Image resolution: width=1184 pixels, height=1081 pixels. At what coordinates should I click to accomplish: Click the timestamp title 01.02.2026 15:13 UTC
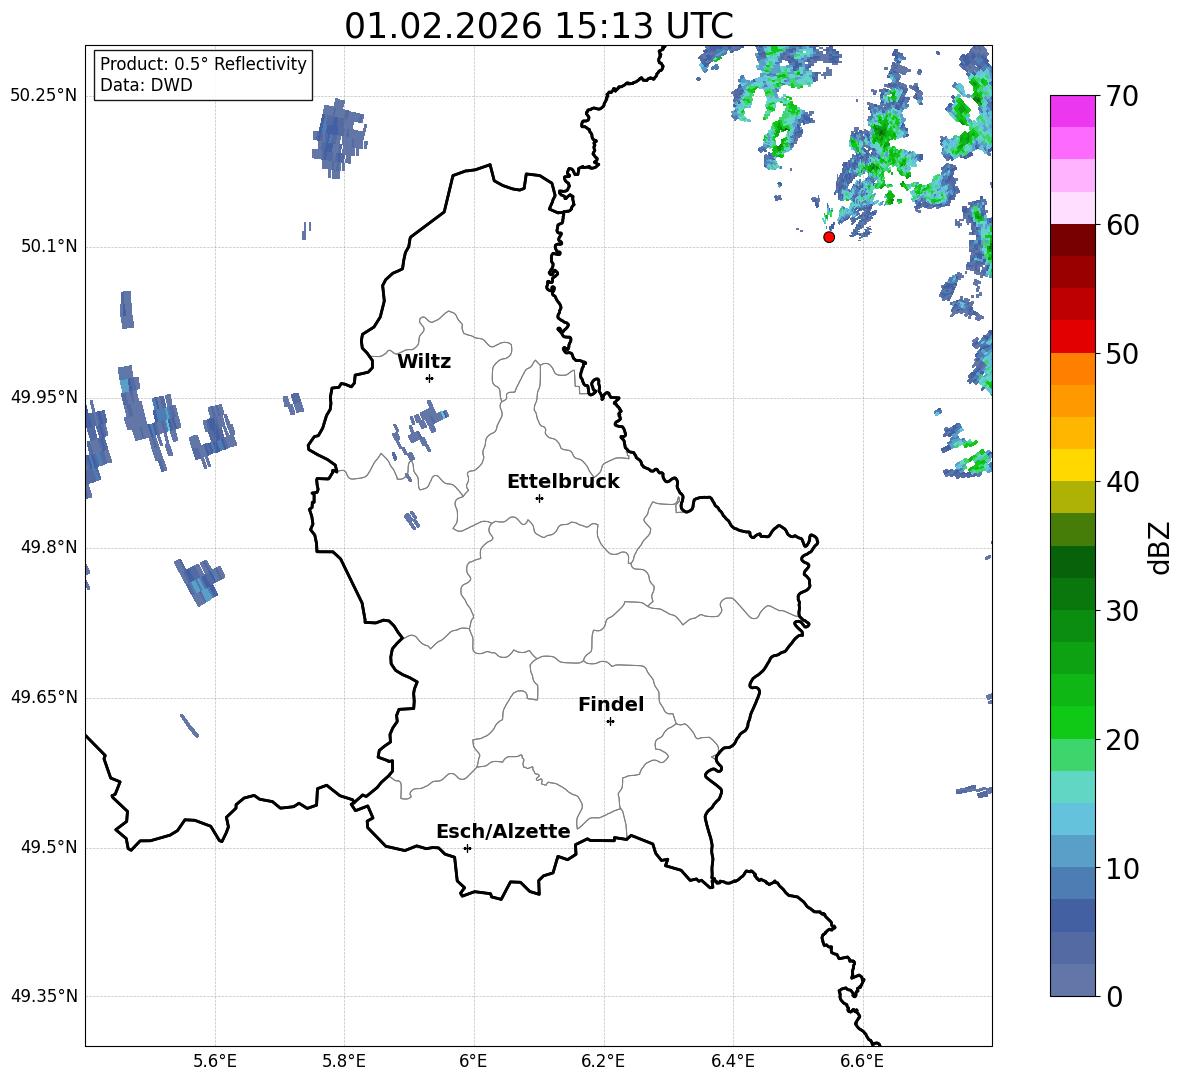click(539, 26)
